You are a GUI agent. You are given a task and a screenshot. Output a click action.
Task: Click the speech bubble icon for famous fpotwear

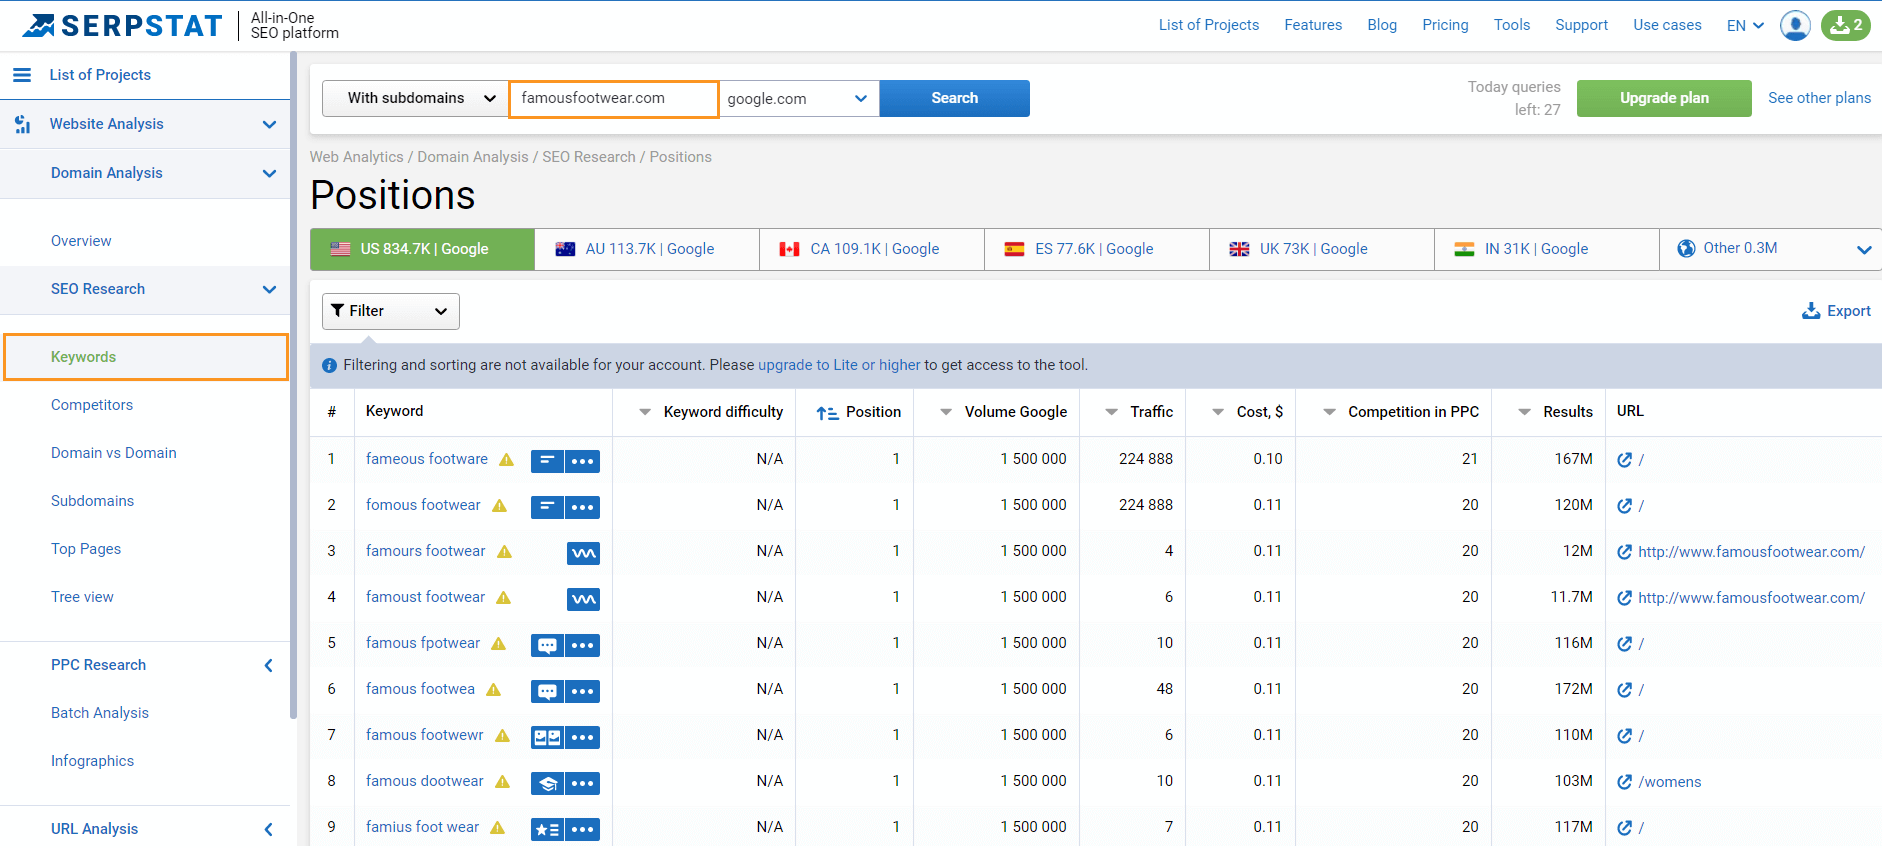[x=547, y=645]
